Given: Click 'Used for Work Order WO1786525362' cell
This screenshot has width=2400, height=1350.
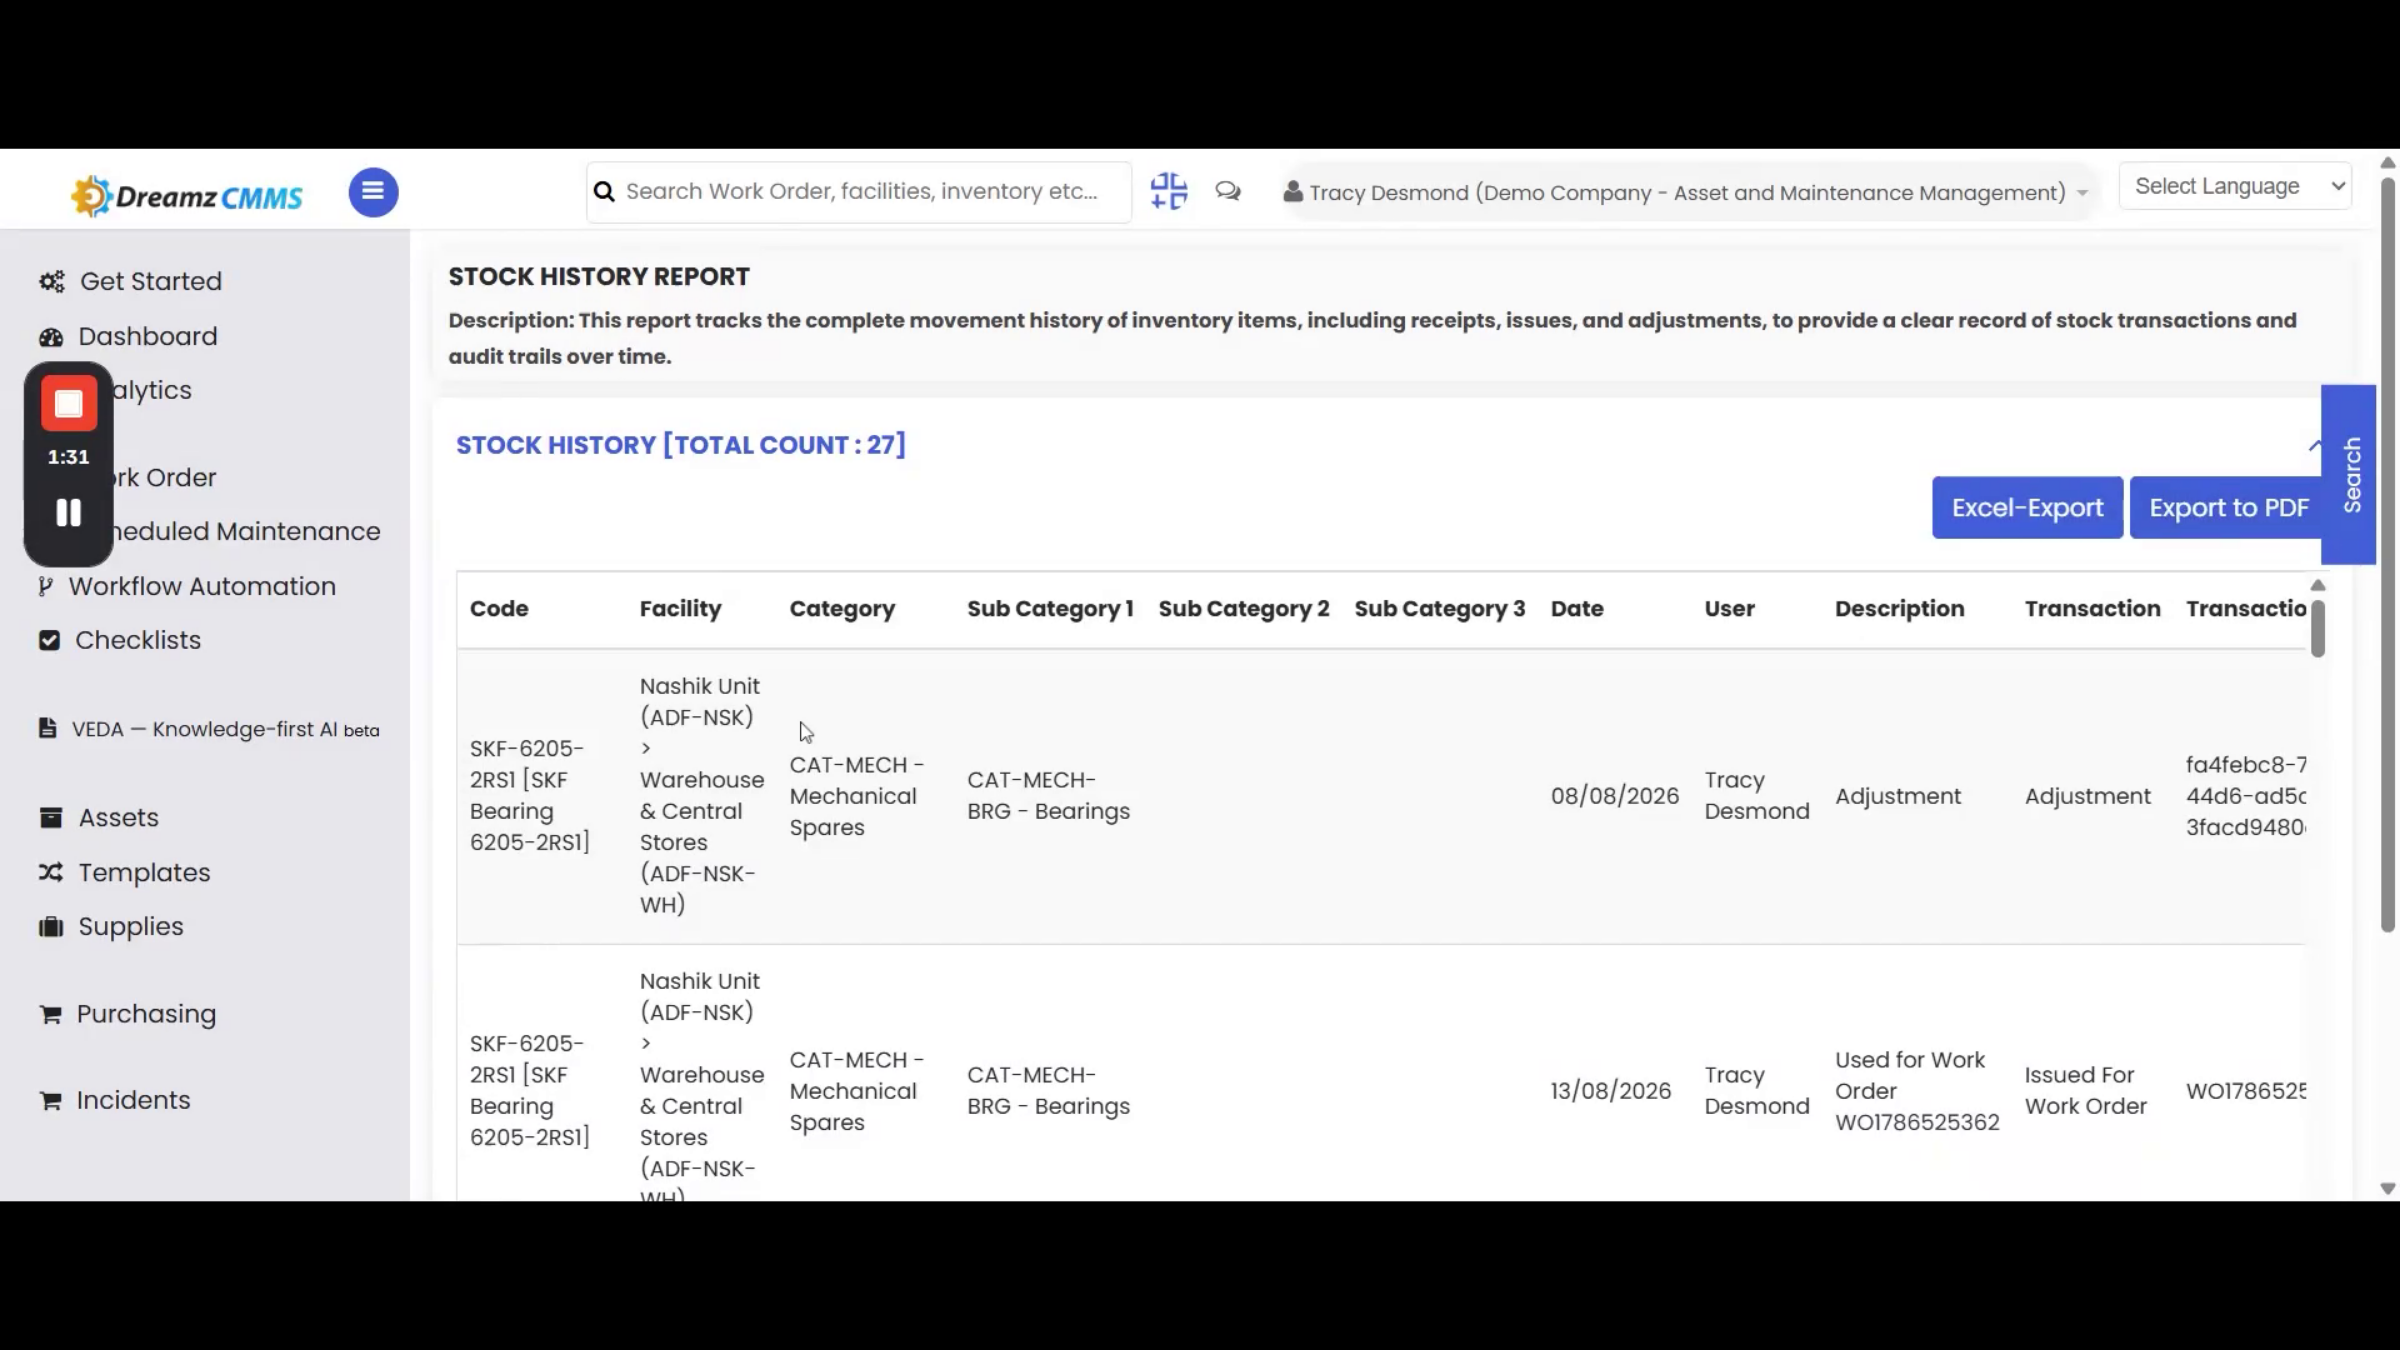Looking at the screenshot, I should coord(1917,1091).
